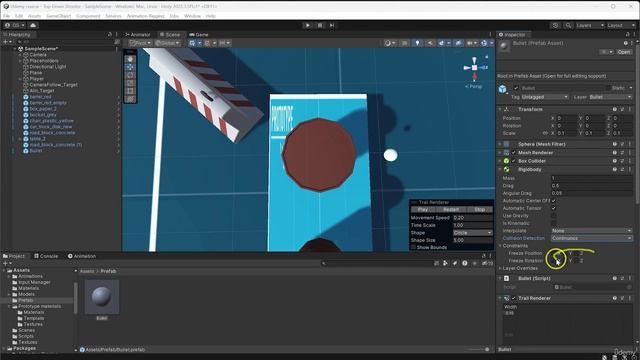Advance one frame with Step button
The image size is (640, 360).
click(x=332, y=25)
